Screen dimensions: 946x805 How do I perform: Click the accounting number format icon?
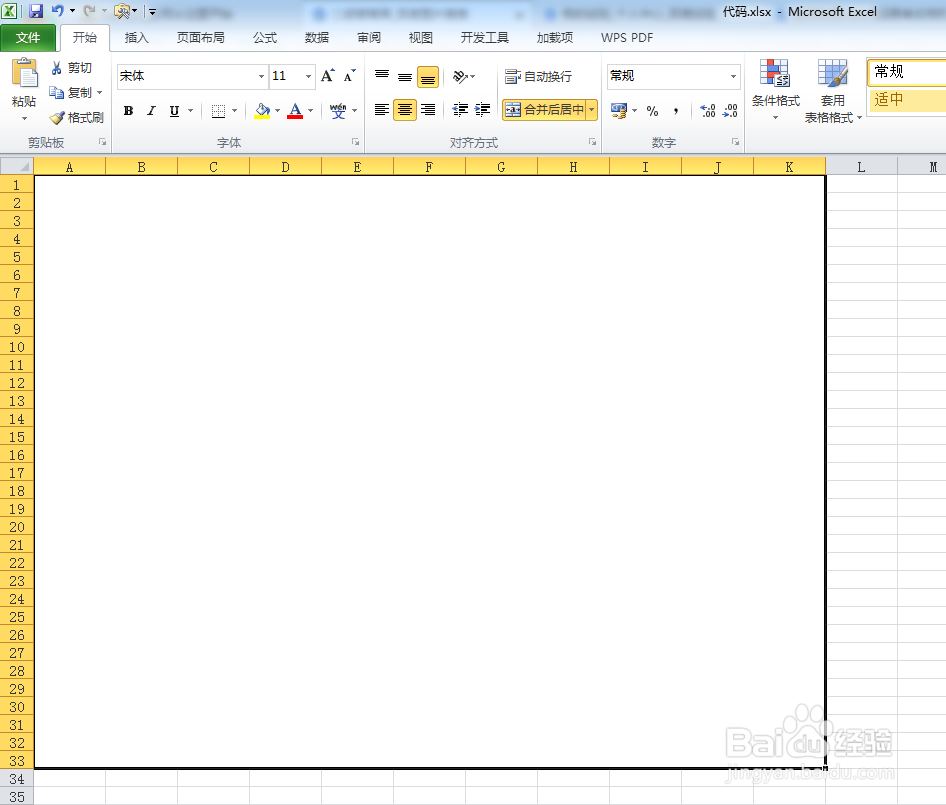pyautogui.click(x=618, y=111)
